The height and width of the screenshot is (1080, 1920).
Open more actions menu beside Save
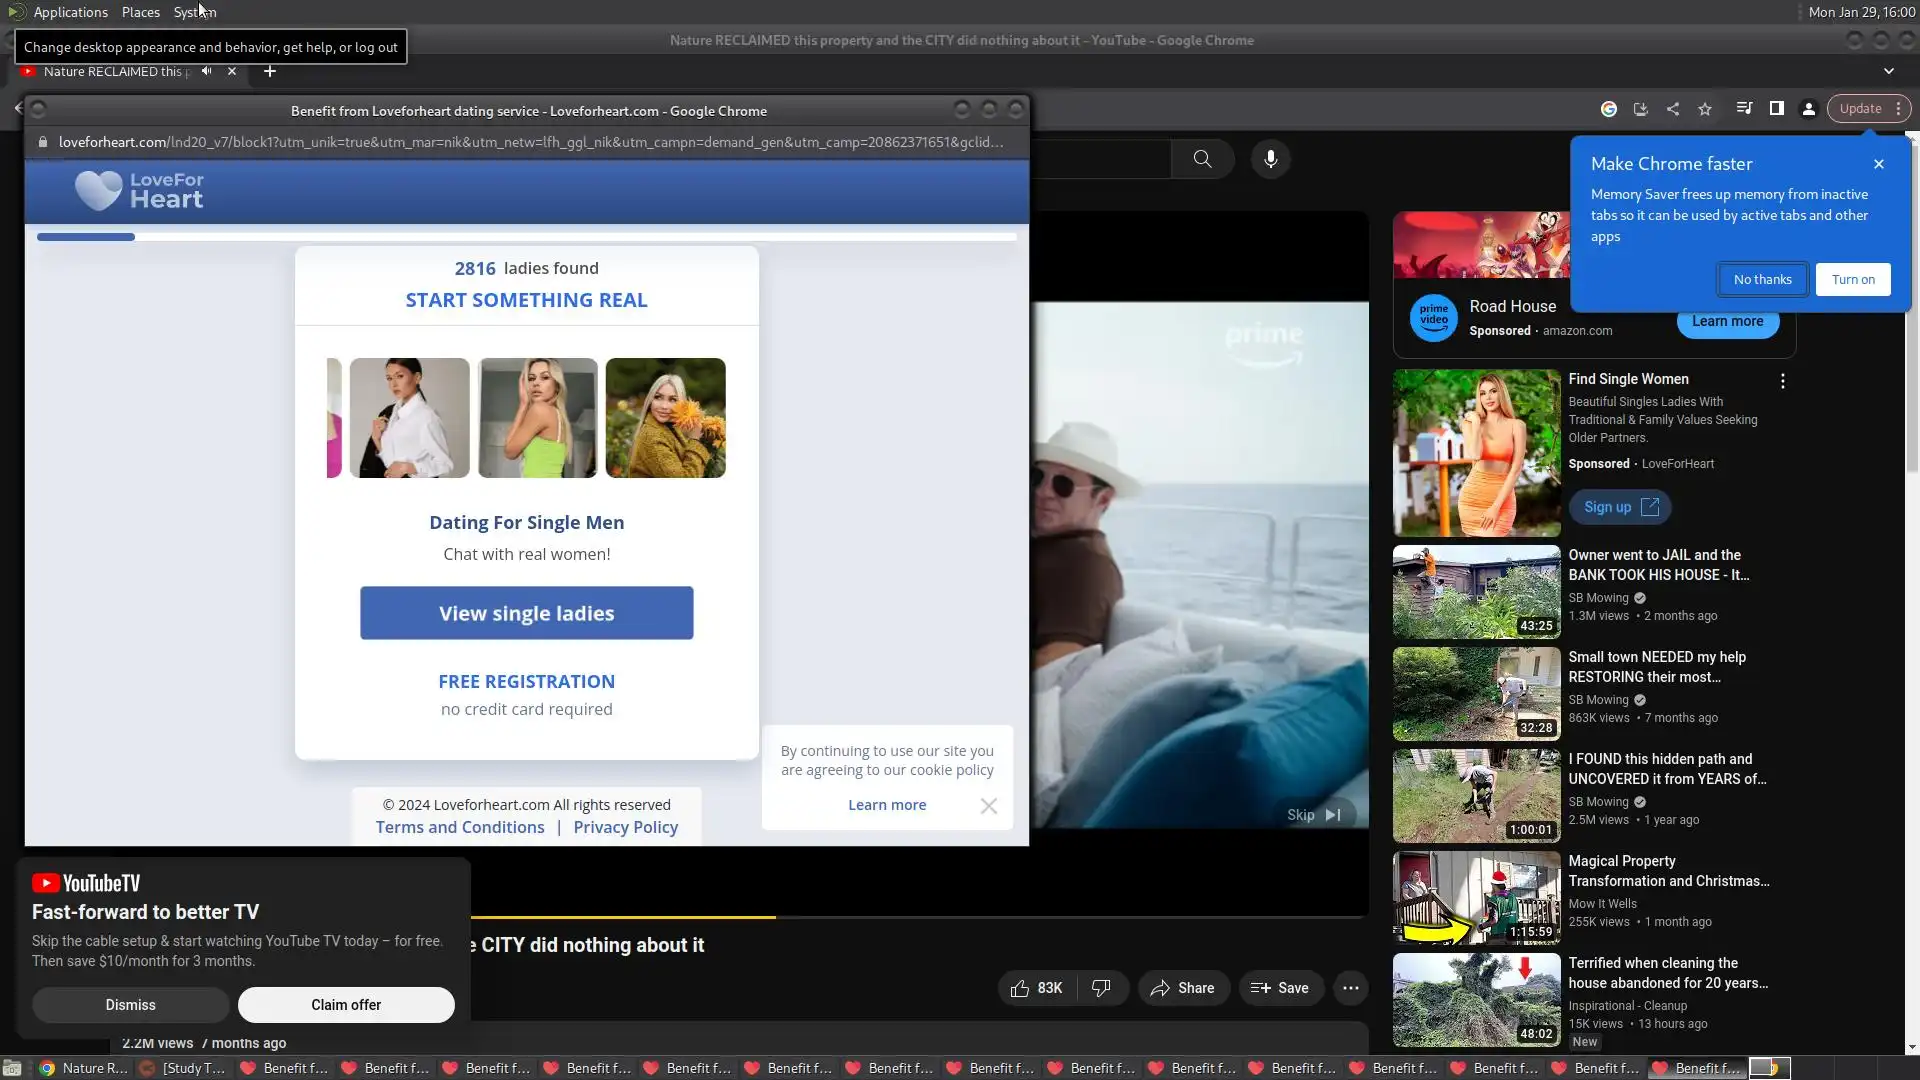click(x=1351, y=988)
